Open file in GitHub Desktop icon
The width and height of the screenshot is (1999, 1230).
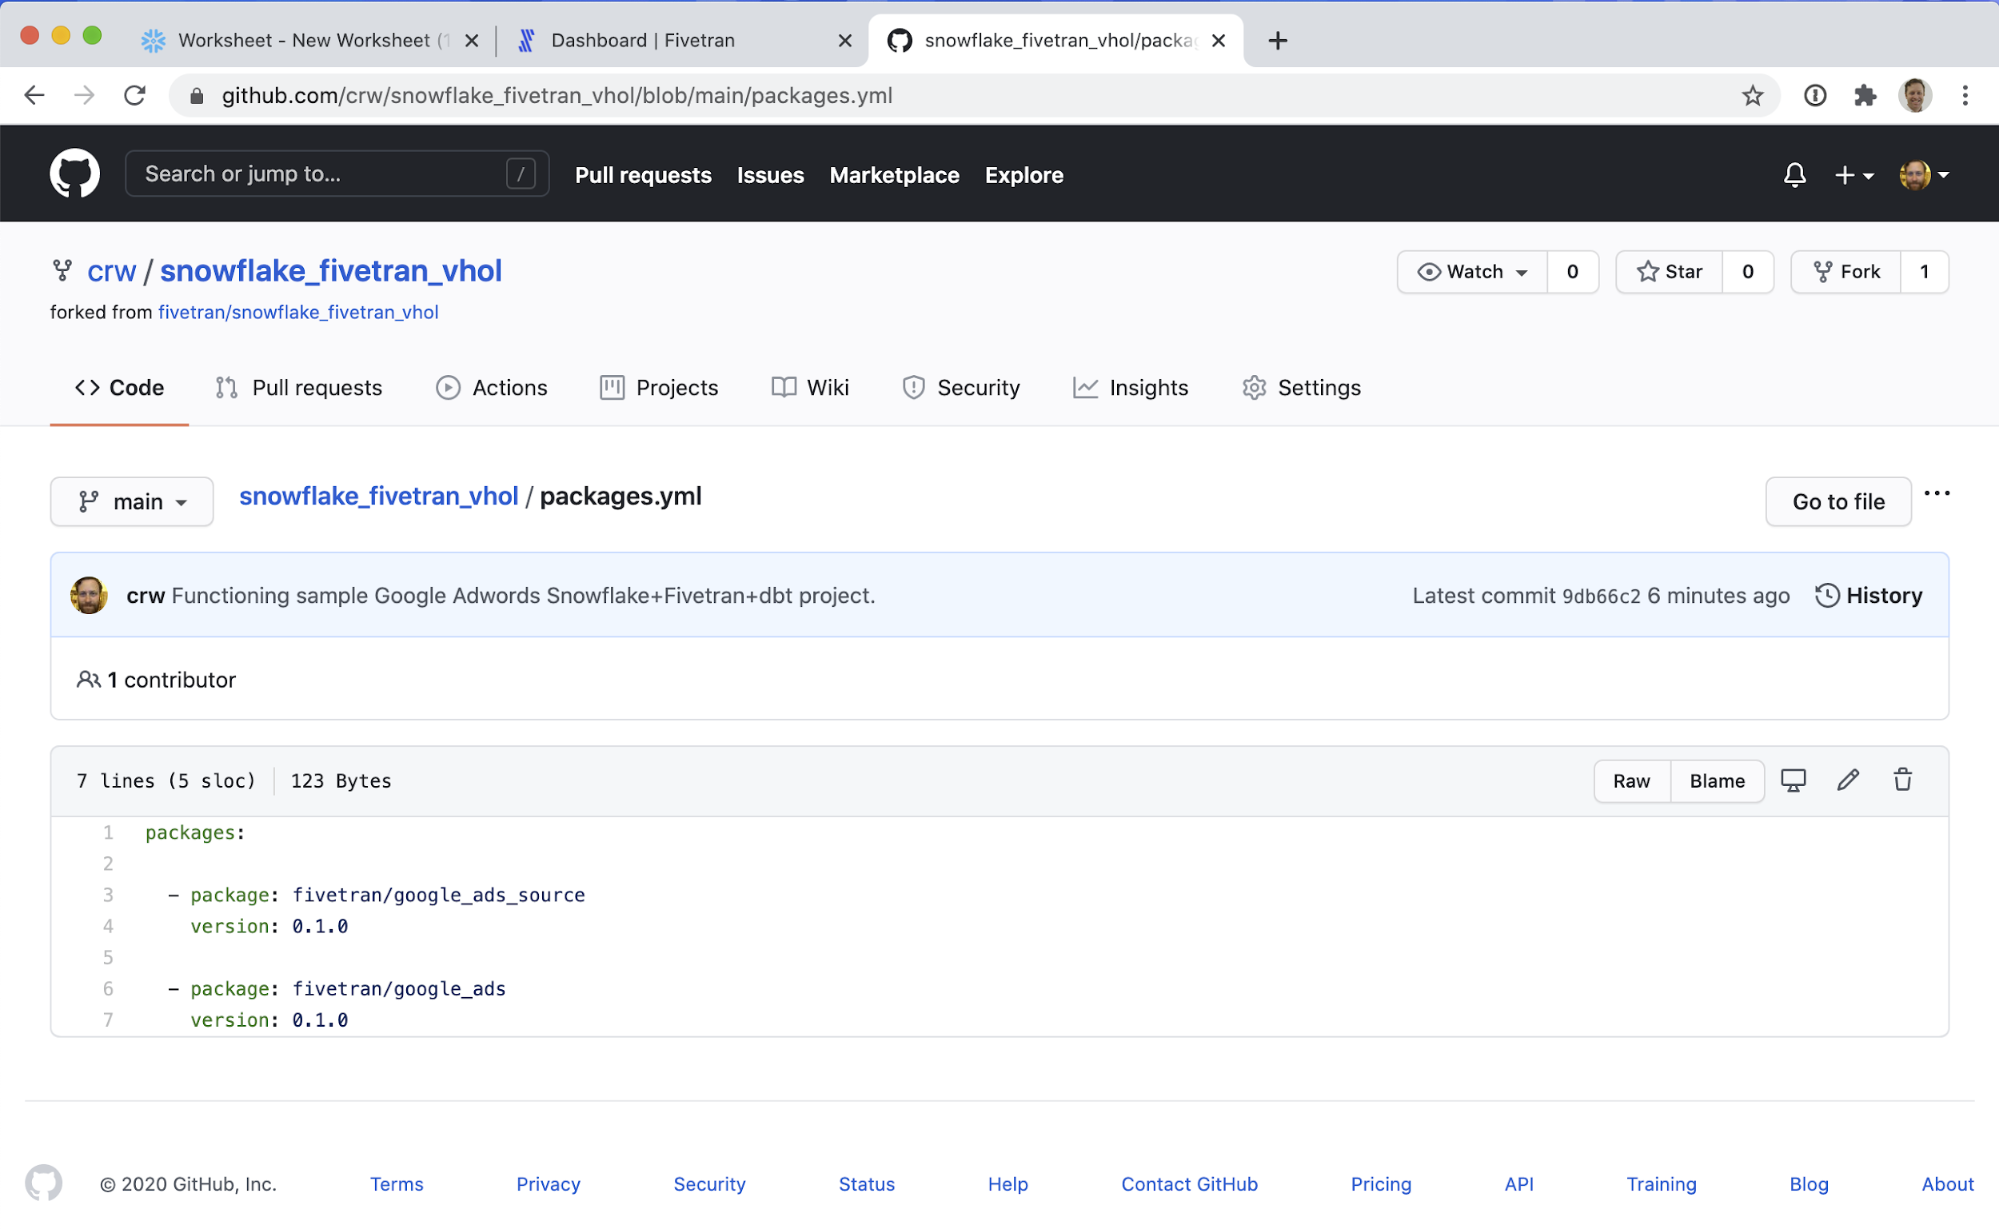click(x=1793, y=780)
